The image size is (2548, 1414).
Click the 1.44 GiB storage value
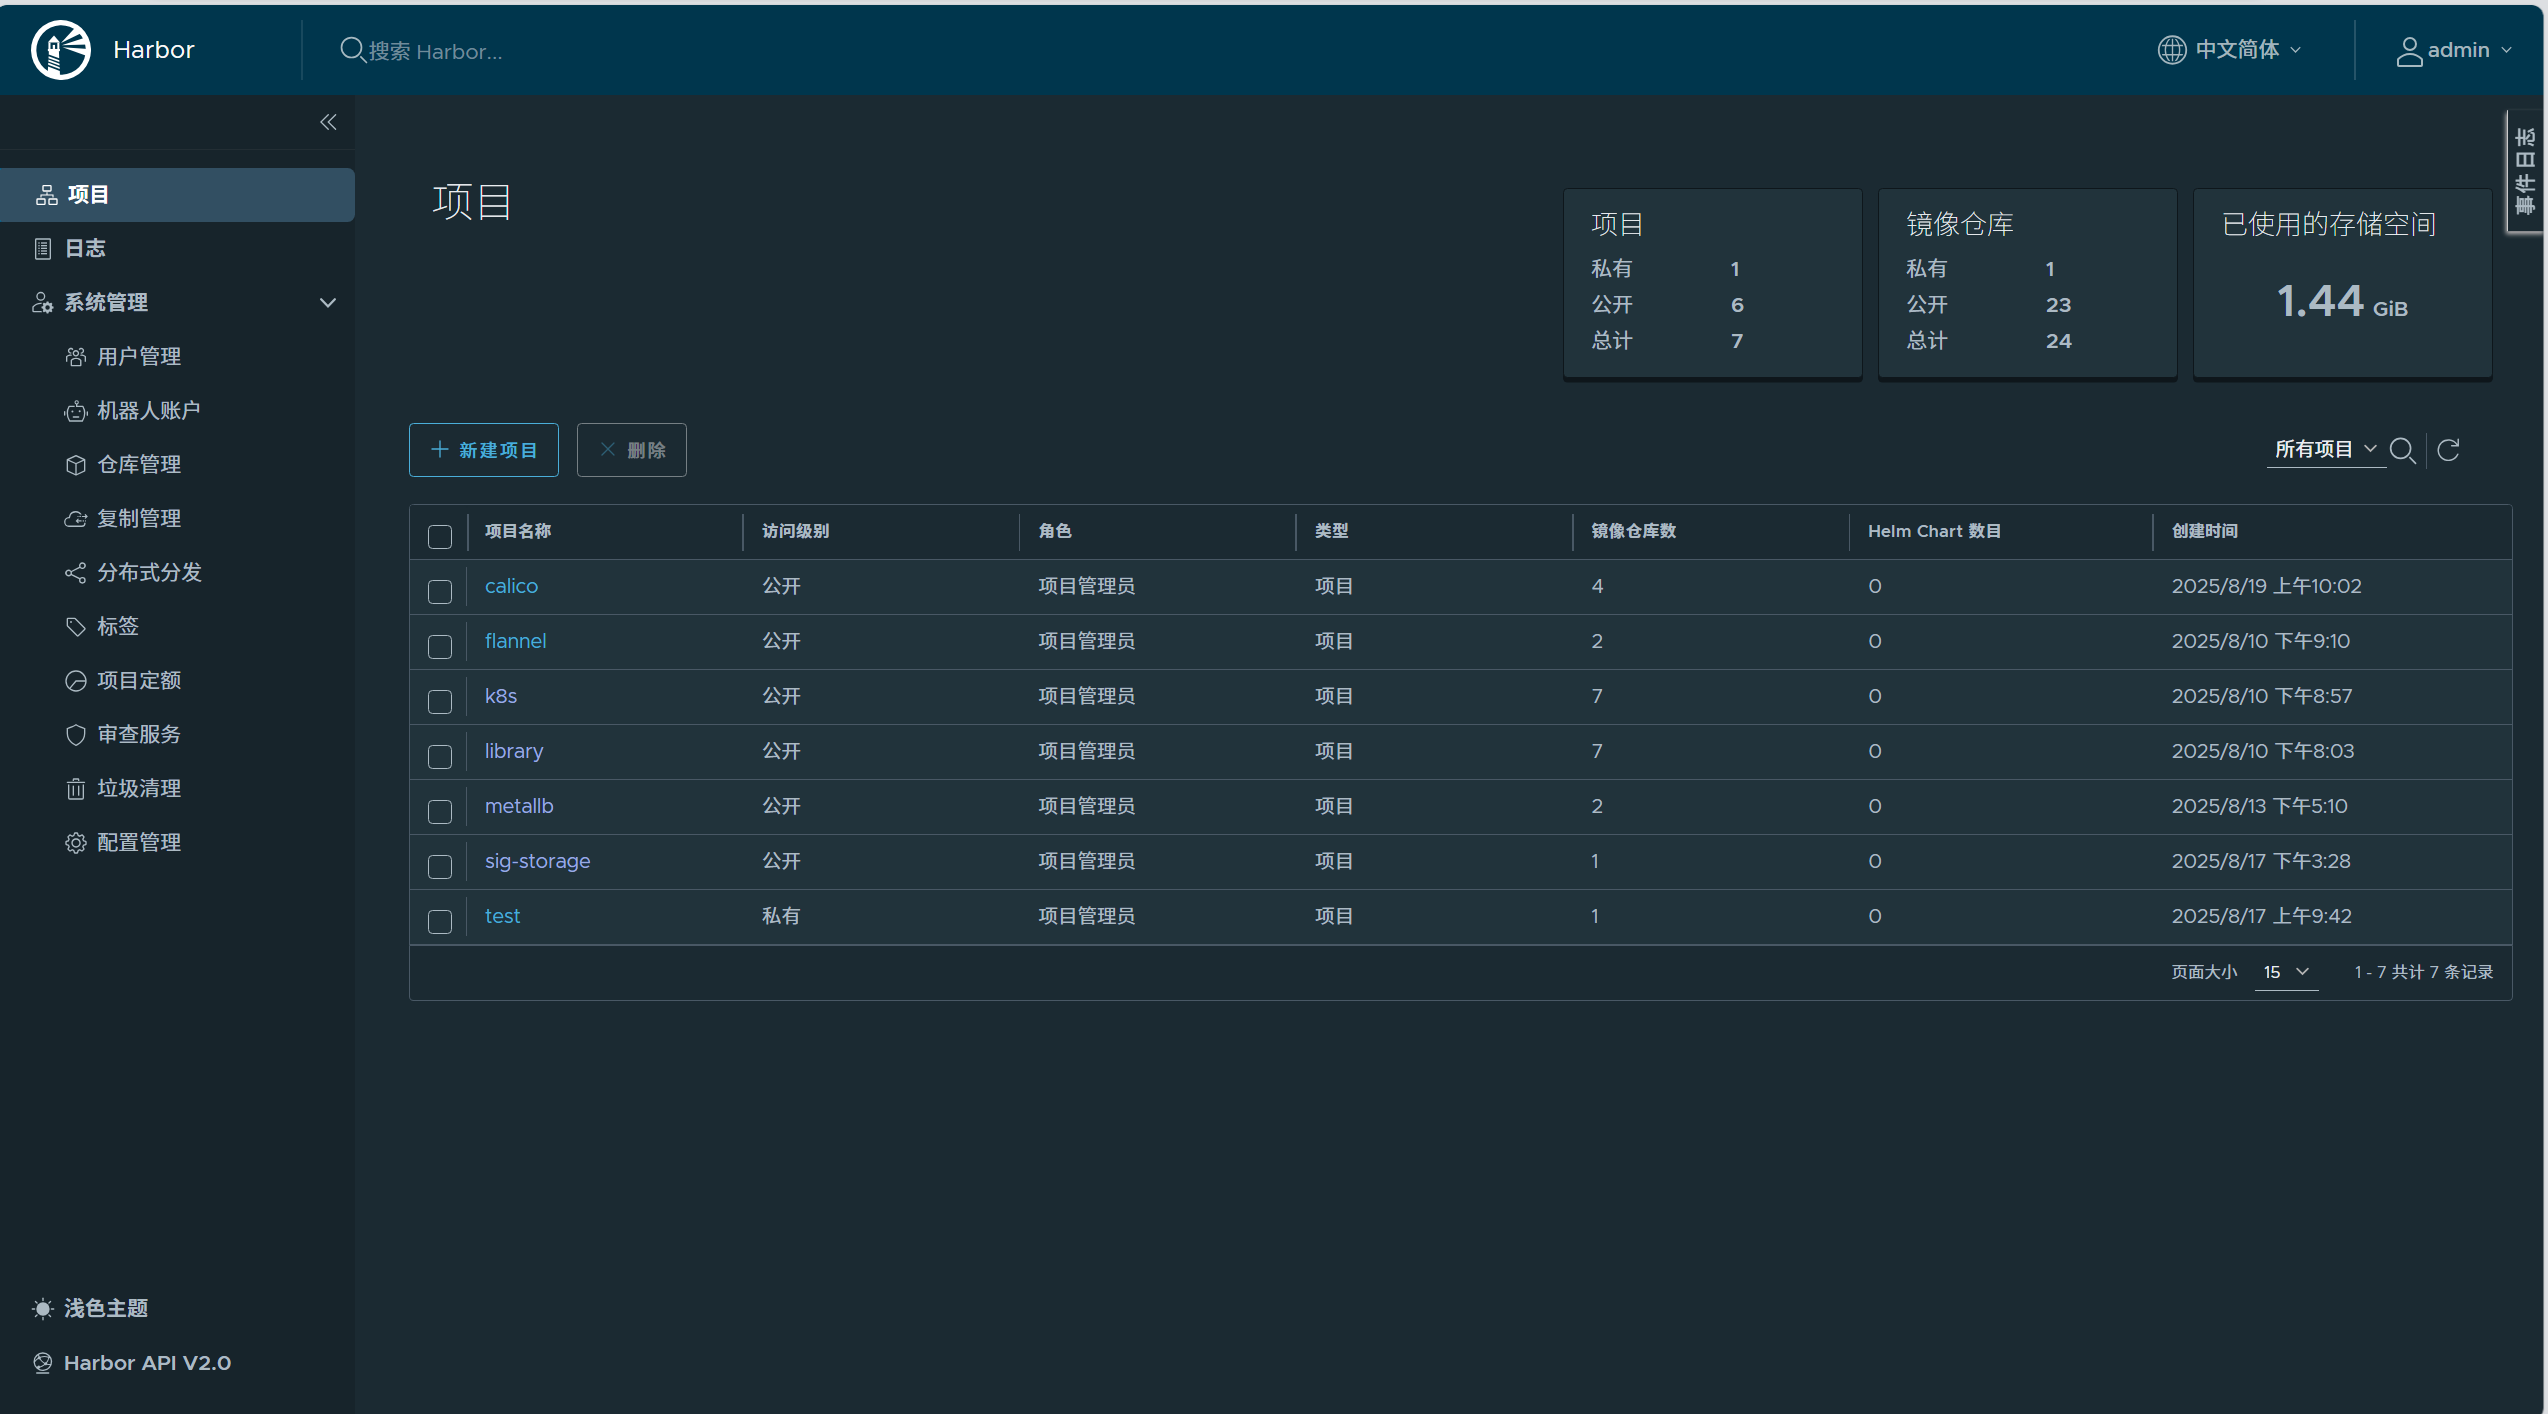coord(2342,301)
